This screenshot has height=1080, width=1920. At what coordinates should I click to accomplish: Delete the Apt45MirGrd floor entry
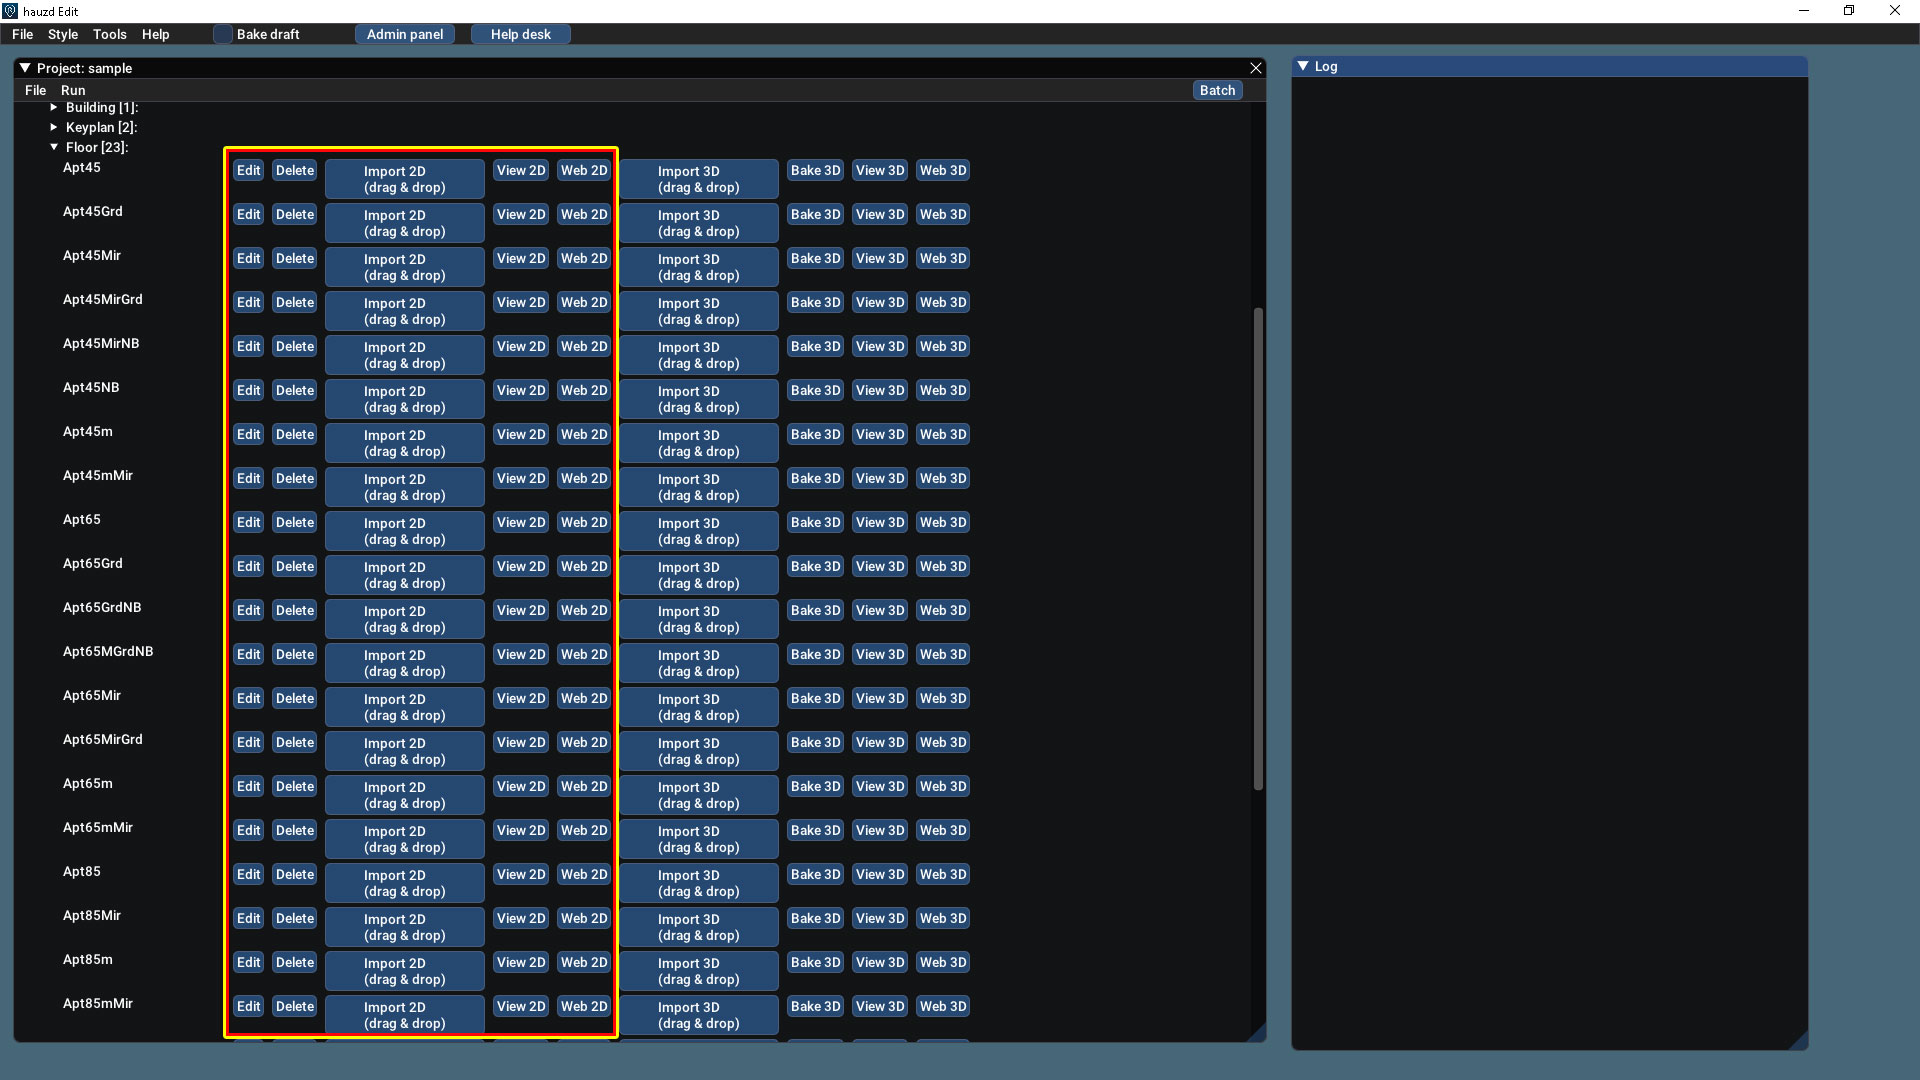click(x=295, y=302)
